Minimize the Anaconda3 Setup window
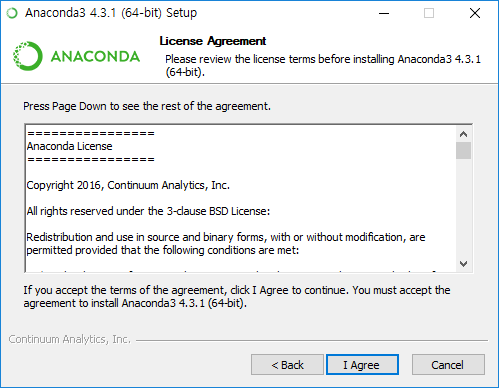The image size is (499, 388). tap(384, 13)
